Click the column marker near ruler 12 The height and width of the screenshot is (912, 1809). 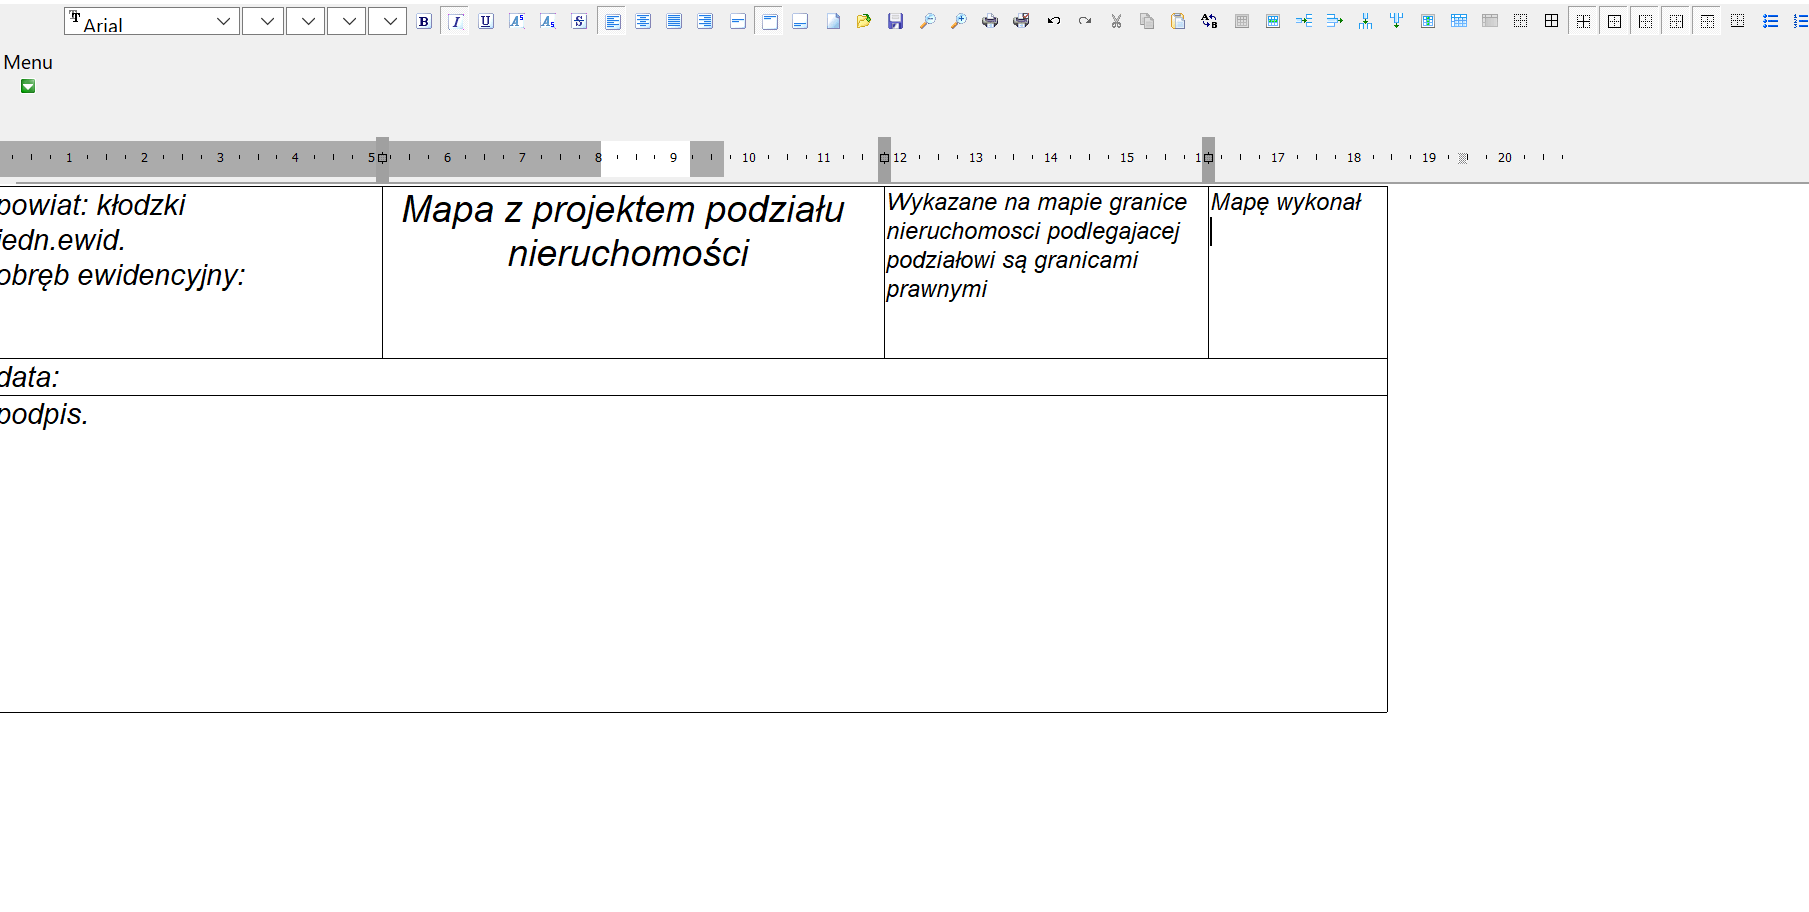(x=884, y=158)
